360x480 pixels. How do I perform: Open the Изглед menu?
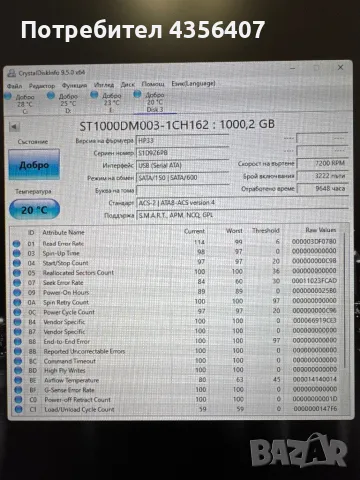(104, 85)
